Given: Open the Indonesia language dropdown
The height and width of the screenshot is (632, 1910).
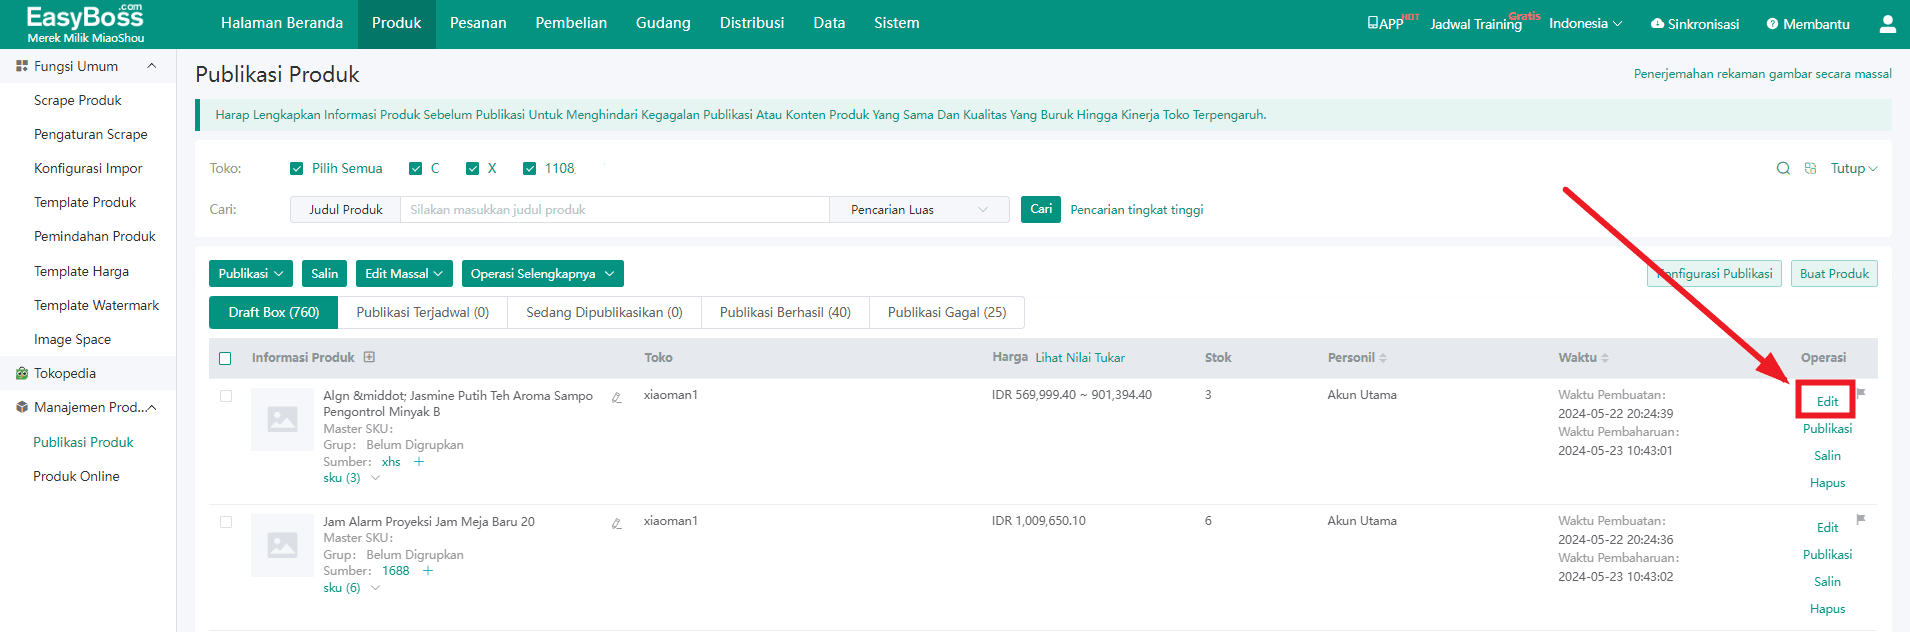Looking at the screenshot, I should [1585, 23].
